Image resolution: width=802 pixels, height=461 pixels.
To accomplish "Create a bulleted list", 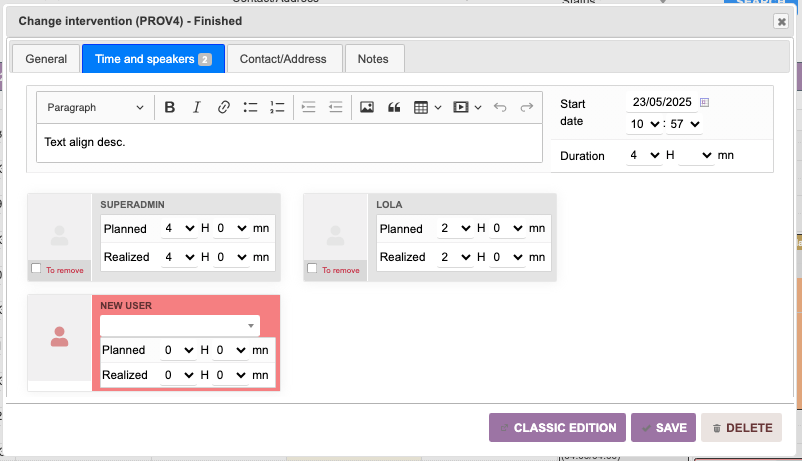I will pos(251,107).
